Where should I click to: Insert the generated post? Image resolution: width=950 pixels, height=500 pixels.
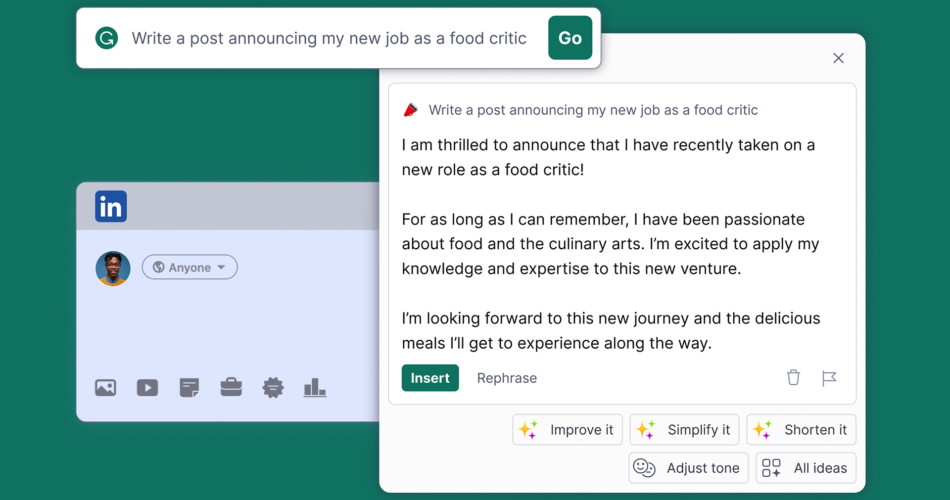tap(430, 378)
